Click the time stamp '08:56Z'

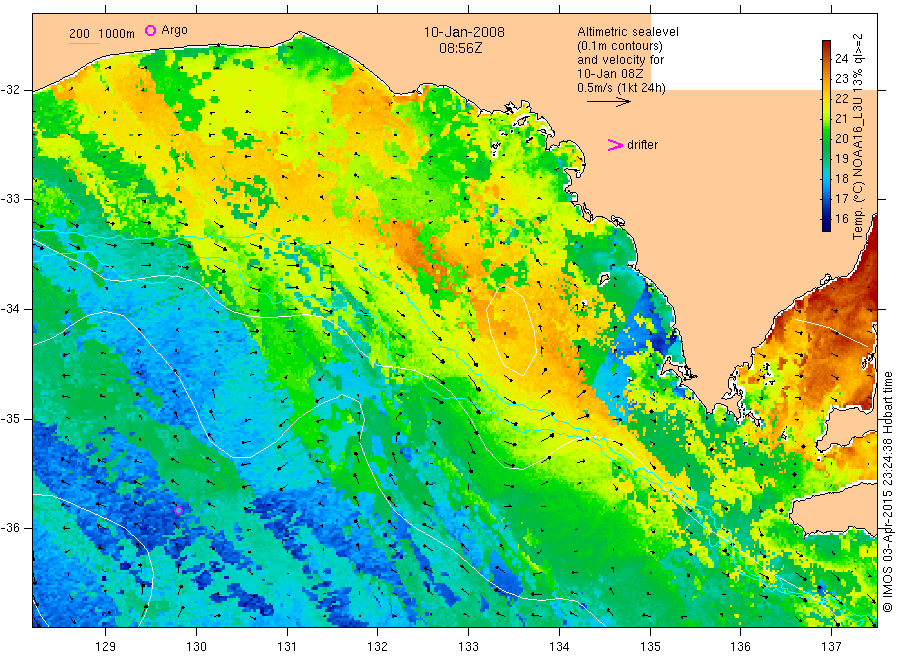coord(461,48)
